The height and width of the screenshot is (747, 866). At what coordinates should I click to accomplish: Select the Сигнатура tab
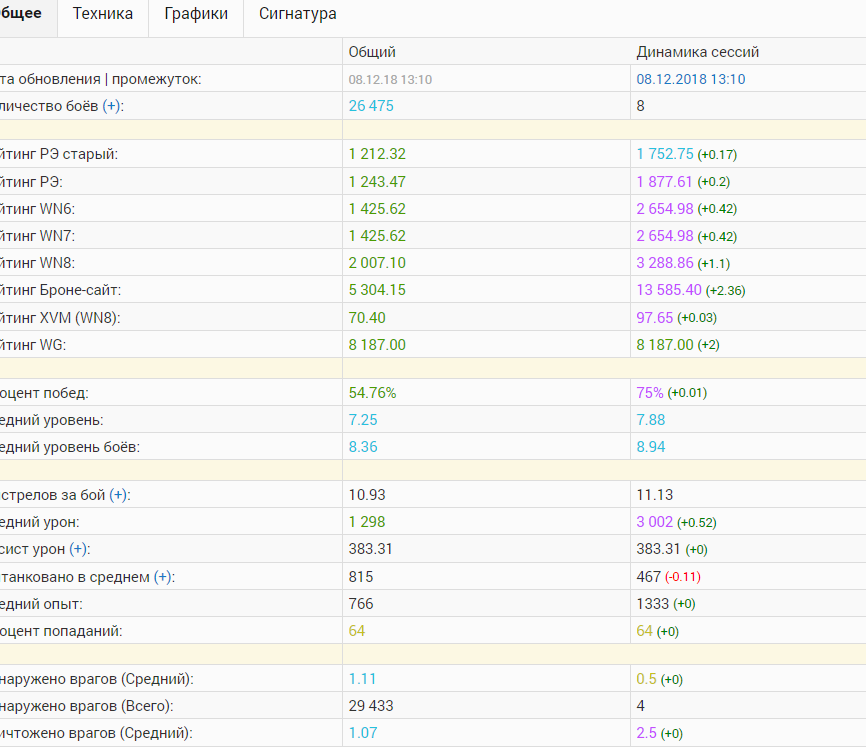point(297,14)
